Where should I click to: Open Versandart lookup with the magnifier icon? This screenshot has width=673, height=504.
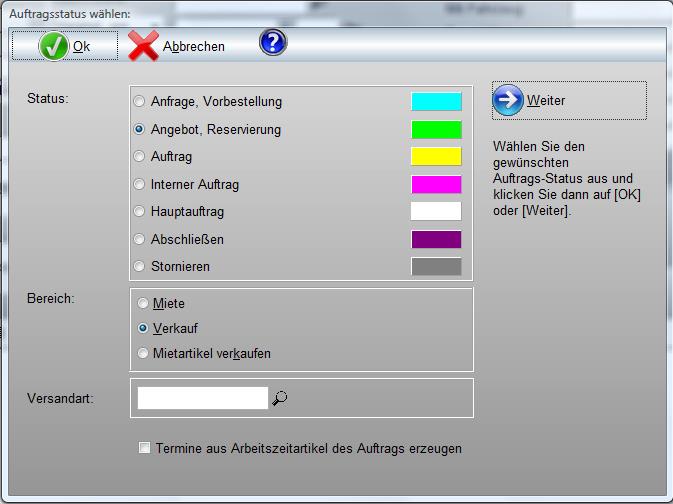[279, 398]
